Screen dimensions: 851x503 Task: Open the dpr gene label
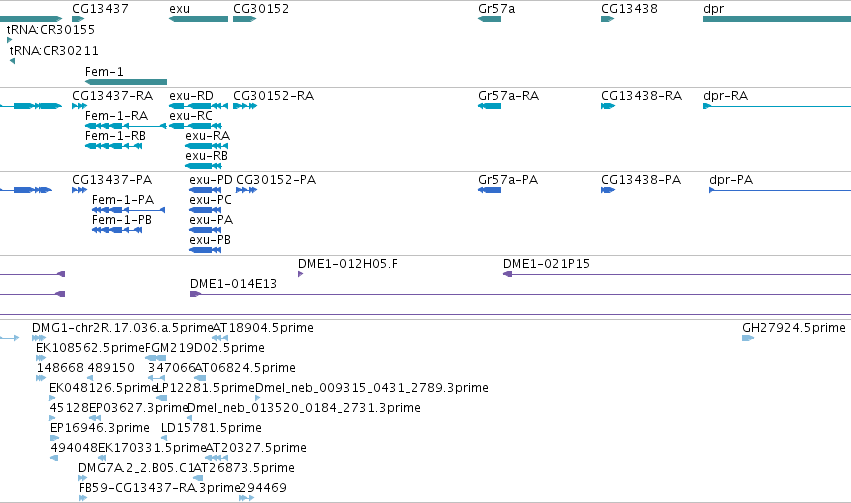[x=713, y=9]
